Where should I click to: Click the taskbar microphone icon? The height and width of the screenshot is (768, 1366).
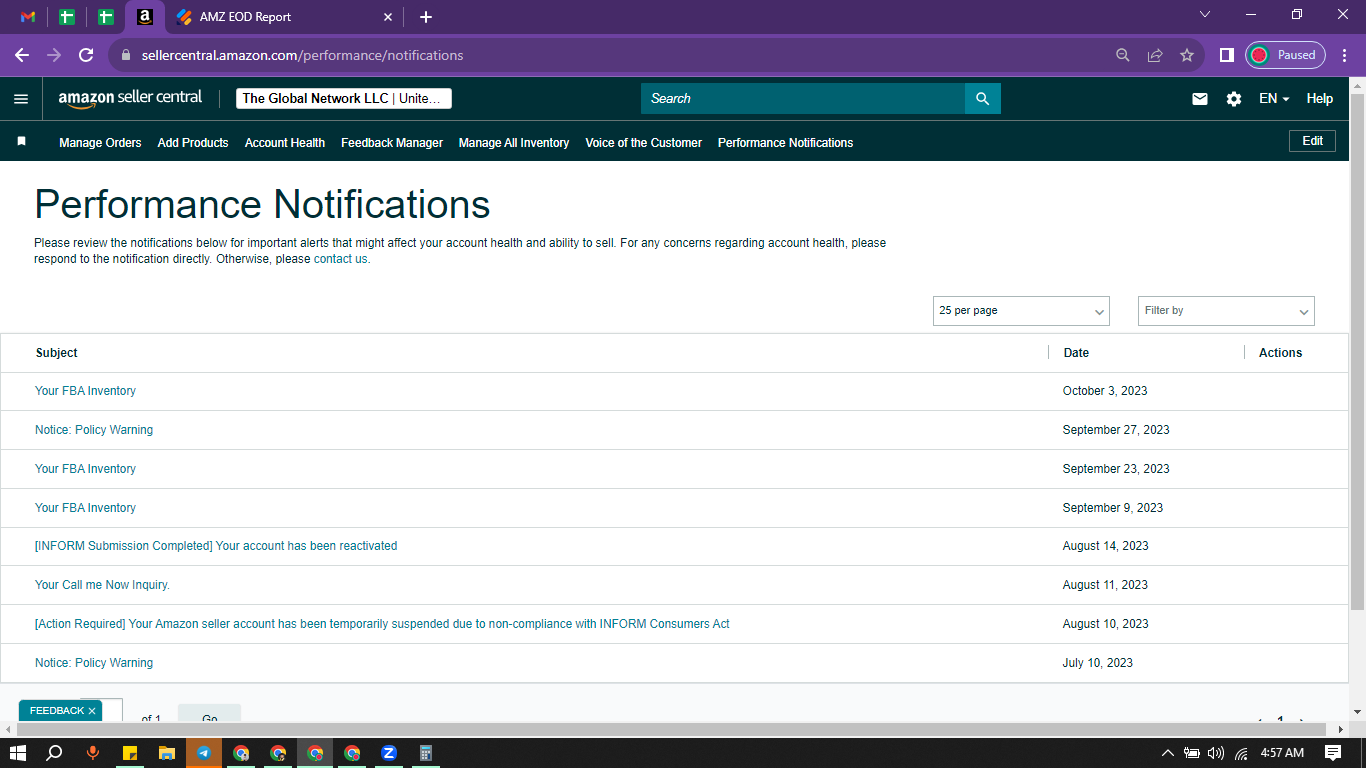(x=93, y=753)
